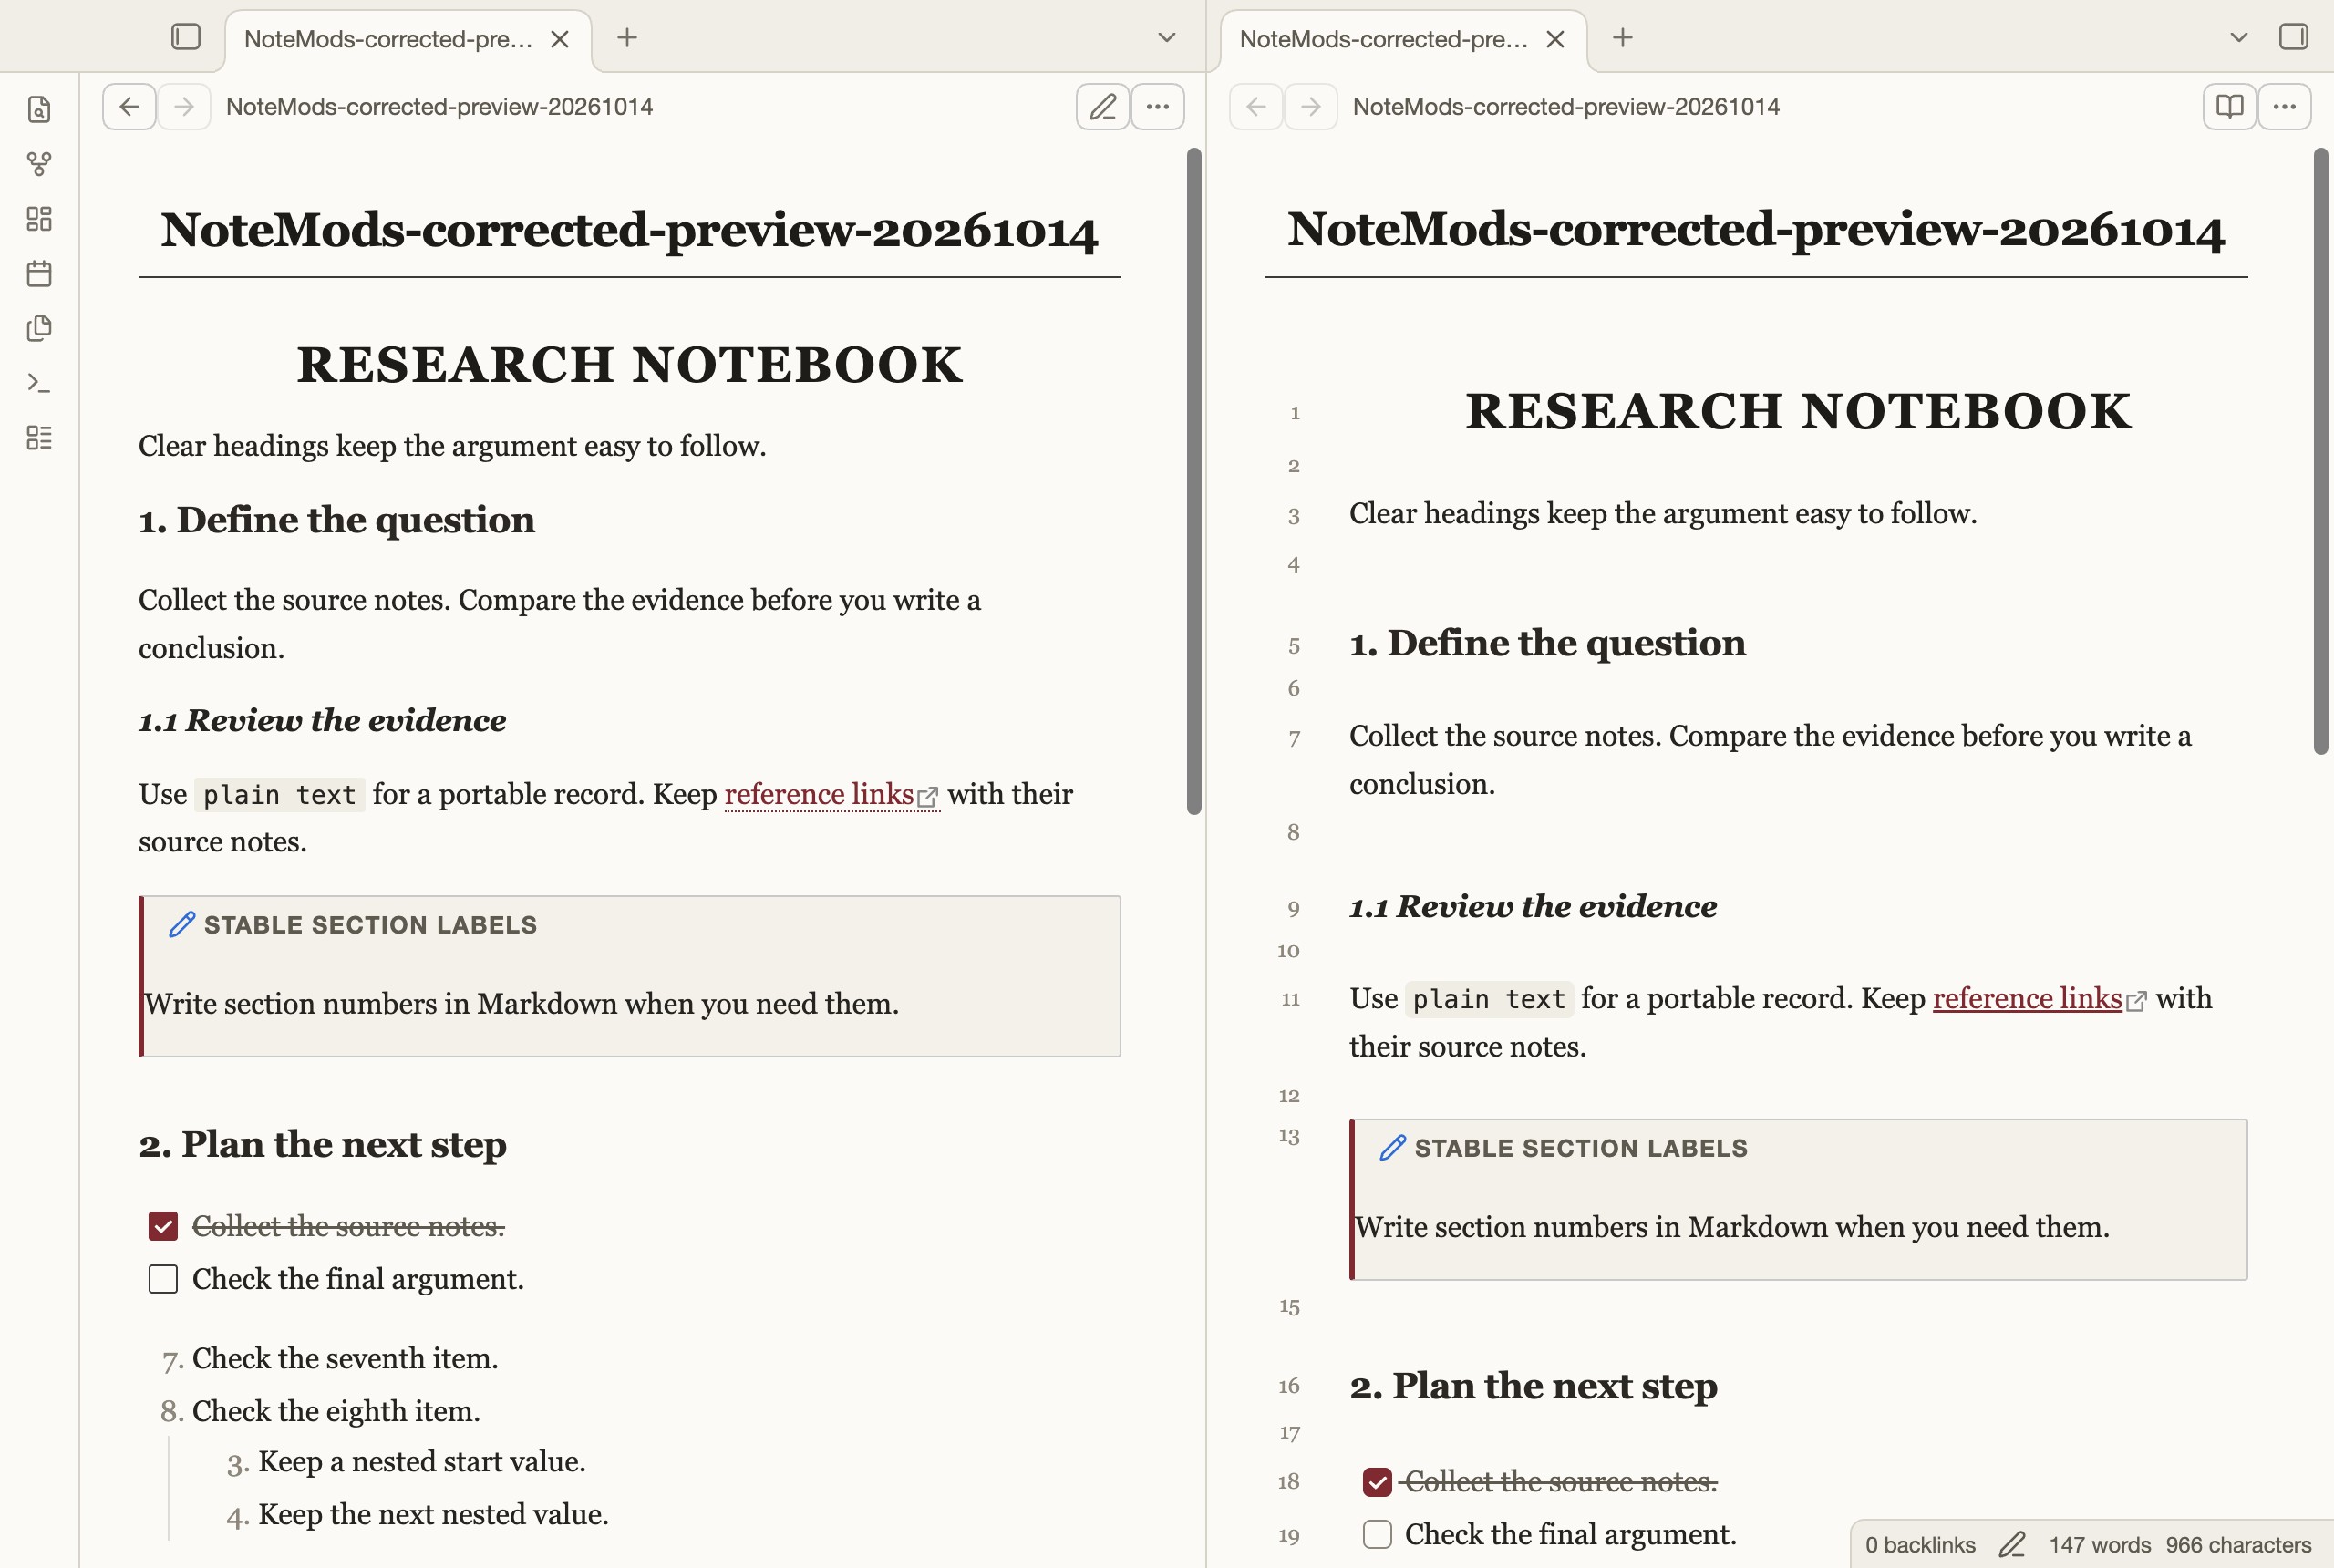Switch left pane to editing mode
This screenshot has width=2334, height=1568.
(x=1102, y=106)
